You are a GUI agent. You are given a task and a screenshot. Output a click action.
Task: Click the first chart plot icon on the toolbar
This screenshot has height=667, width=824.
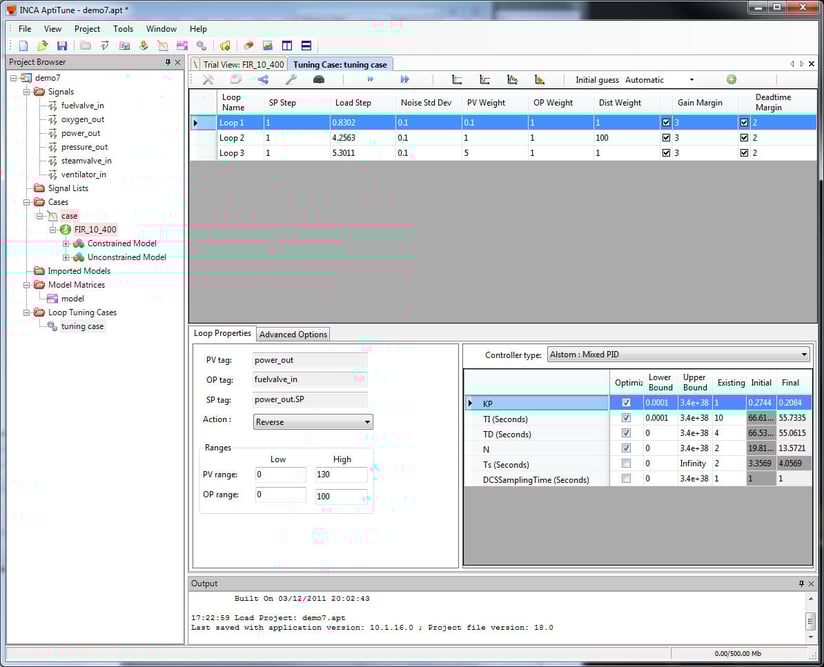click(x=456, y=78)
